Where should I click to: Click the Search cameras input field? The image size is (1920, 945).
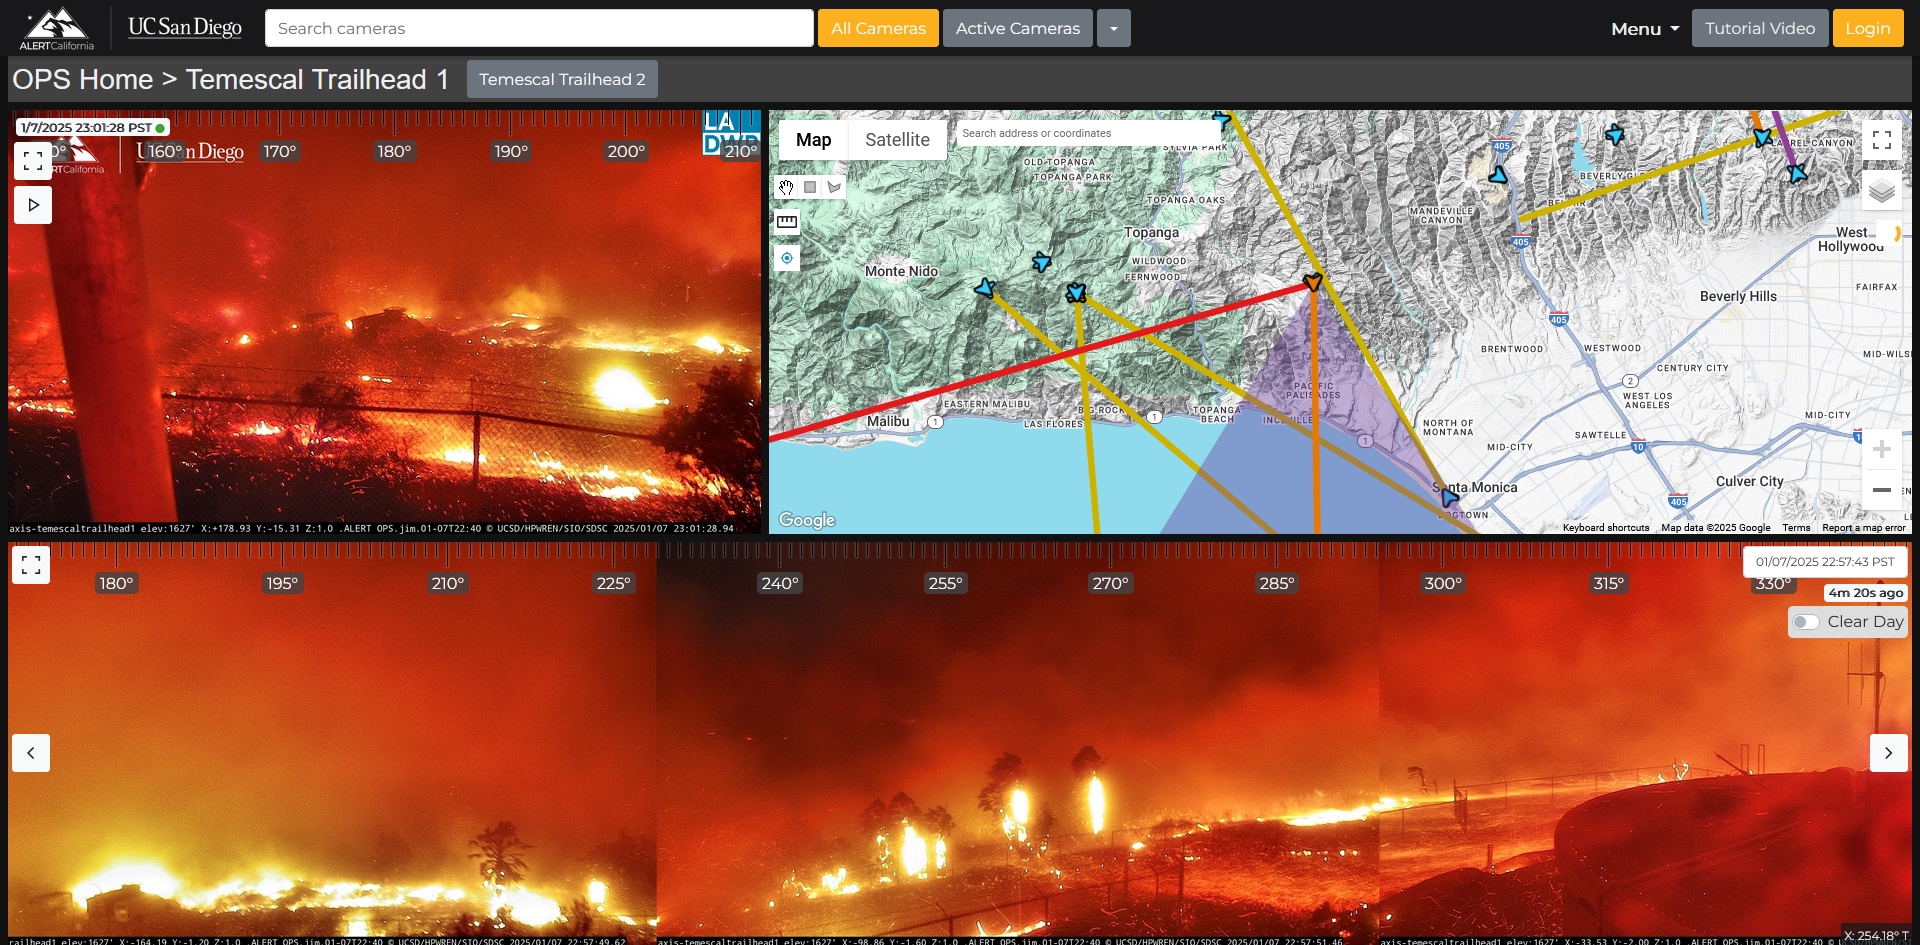click(538, 29)
